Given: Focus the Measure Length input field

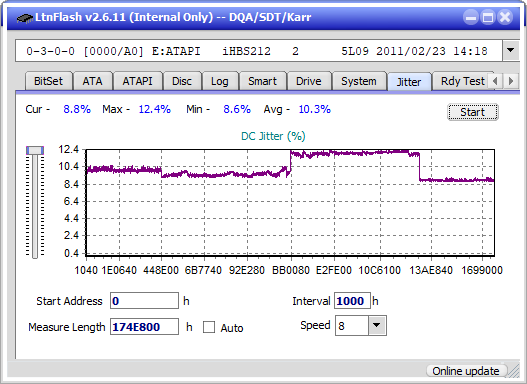Looking at the screenshot, I should [x=145, y=327].
